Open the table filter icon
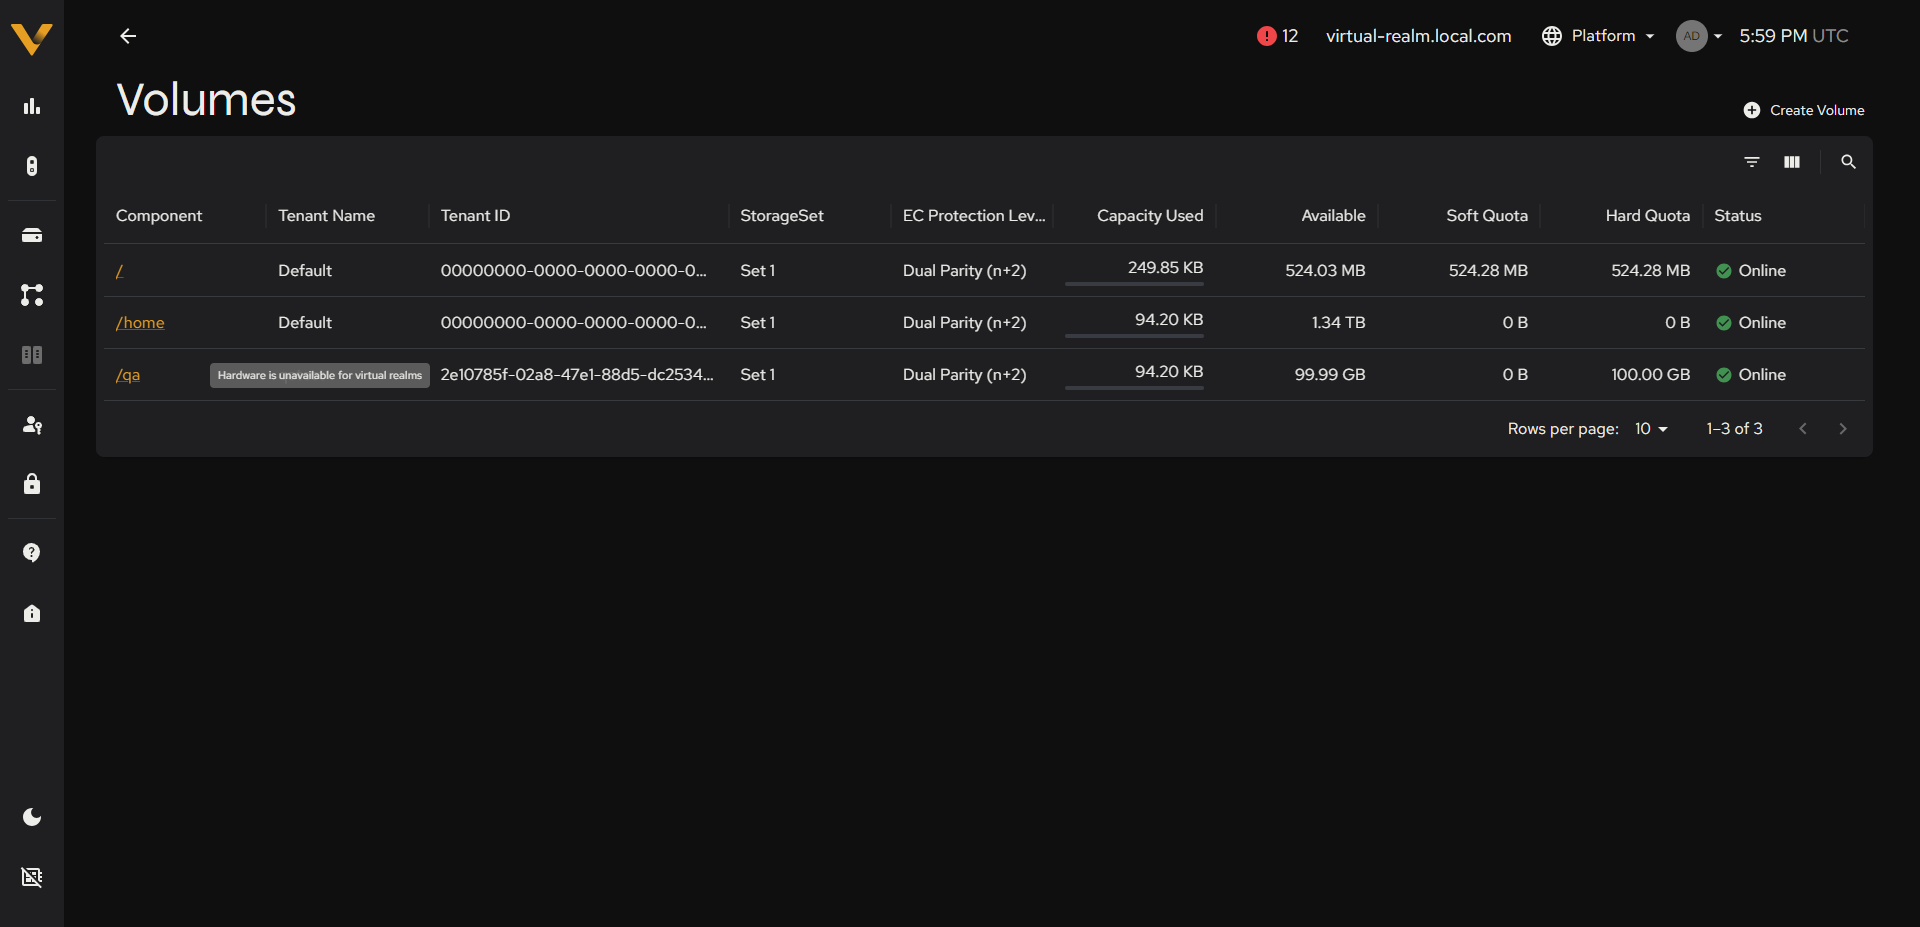 tap(1752, 162)
